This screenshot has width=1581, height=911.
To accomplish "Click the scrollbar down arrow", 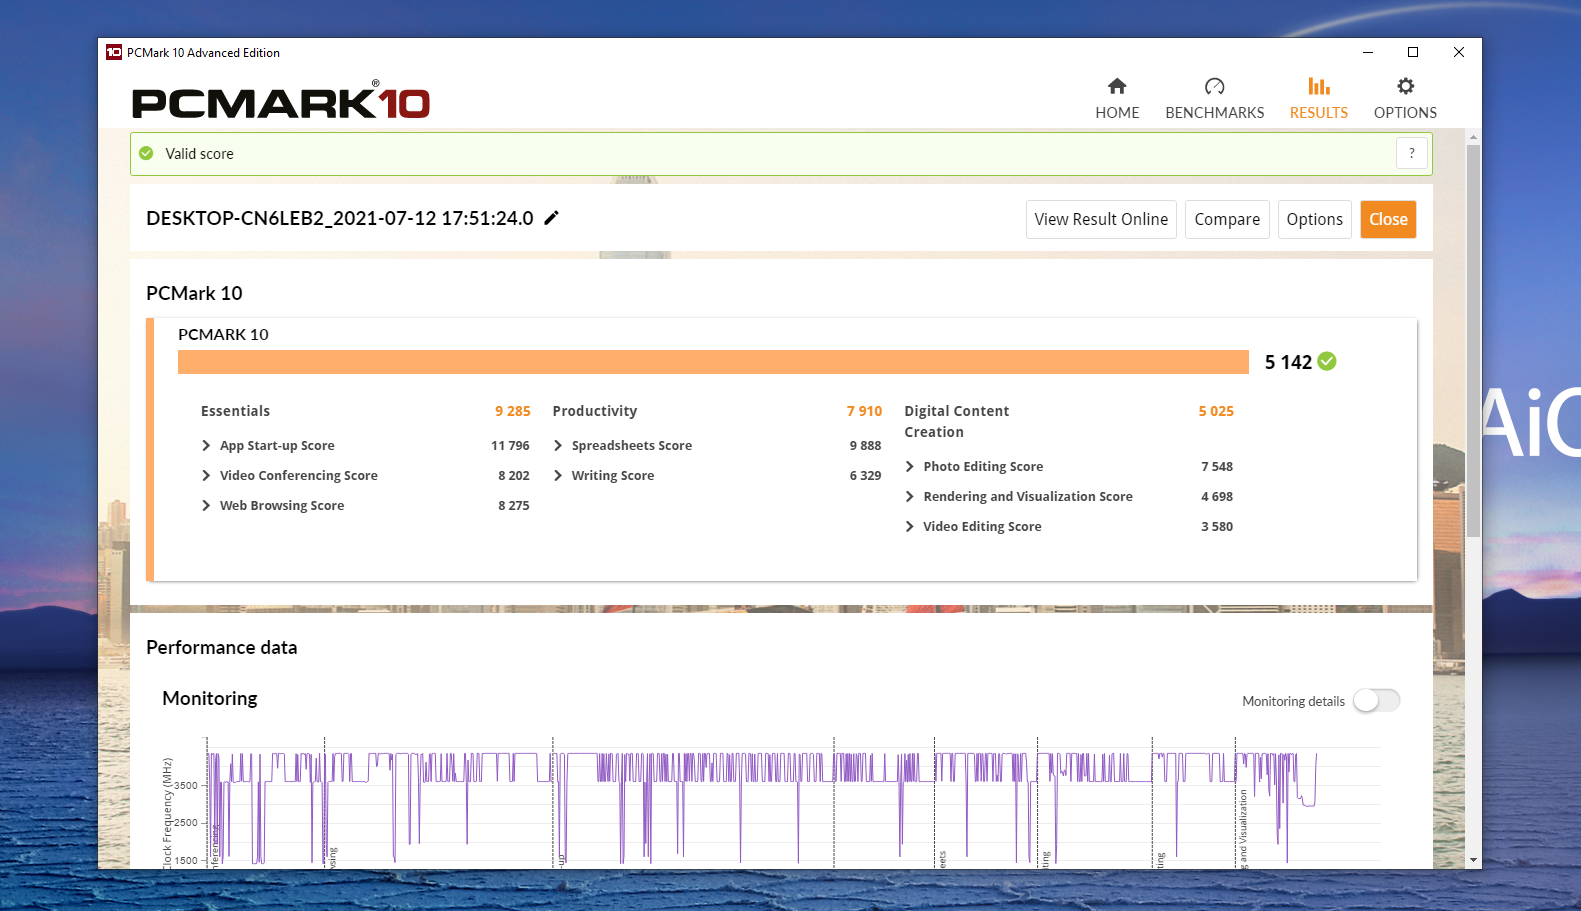I will coord(1473,860).
